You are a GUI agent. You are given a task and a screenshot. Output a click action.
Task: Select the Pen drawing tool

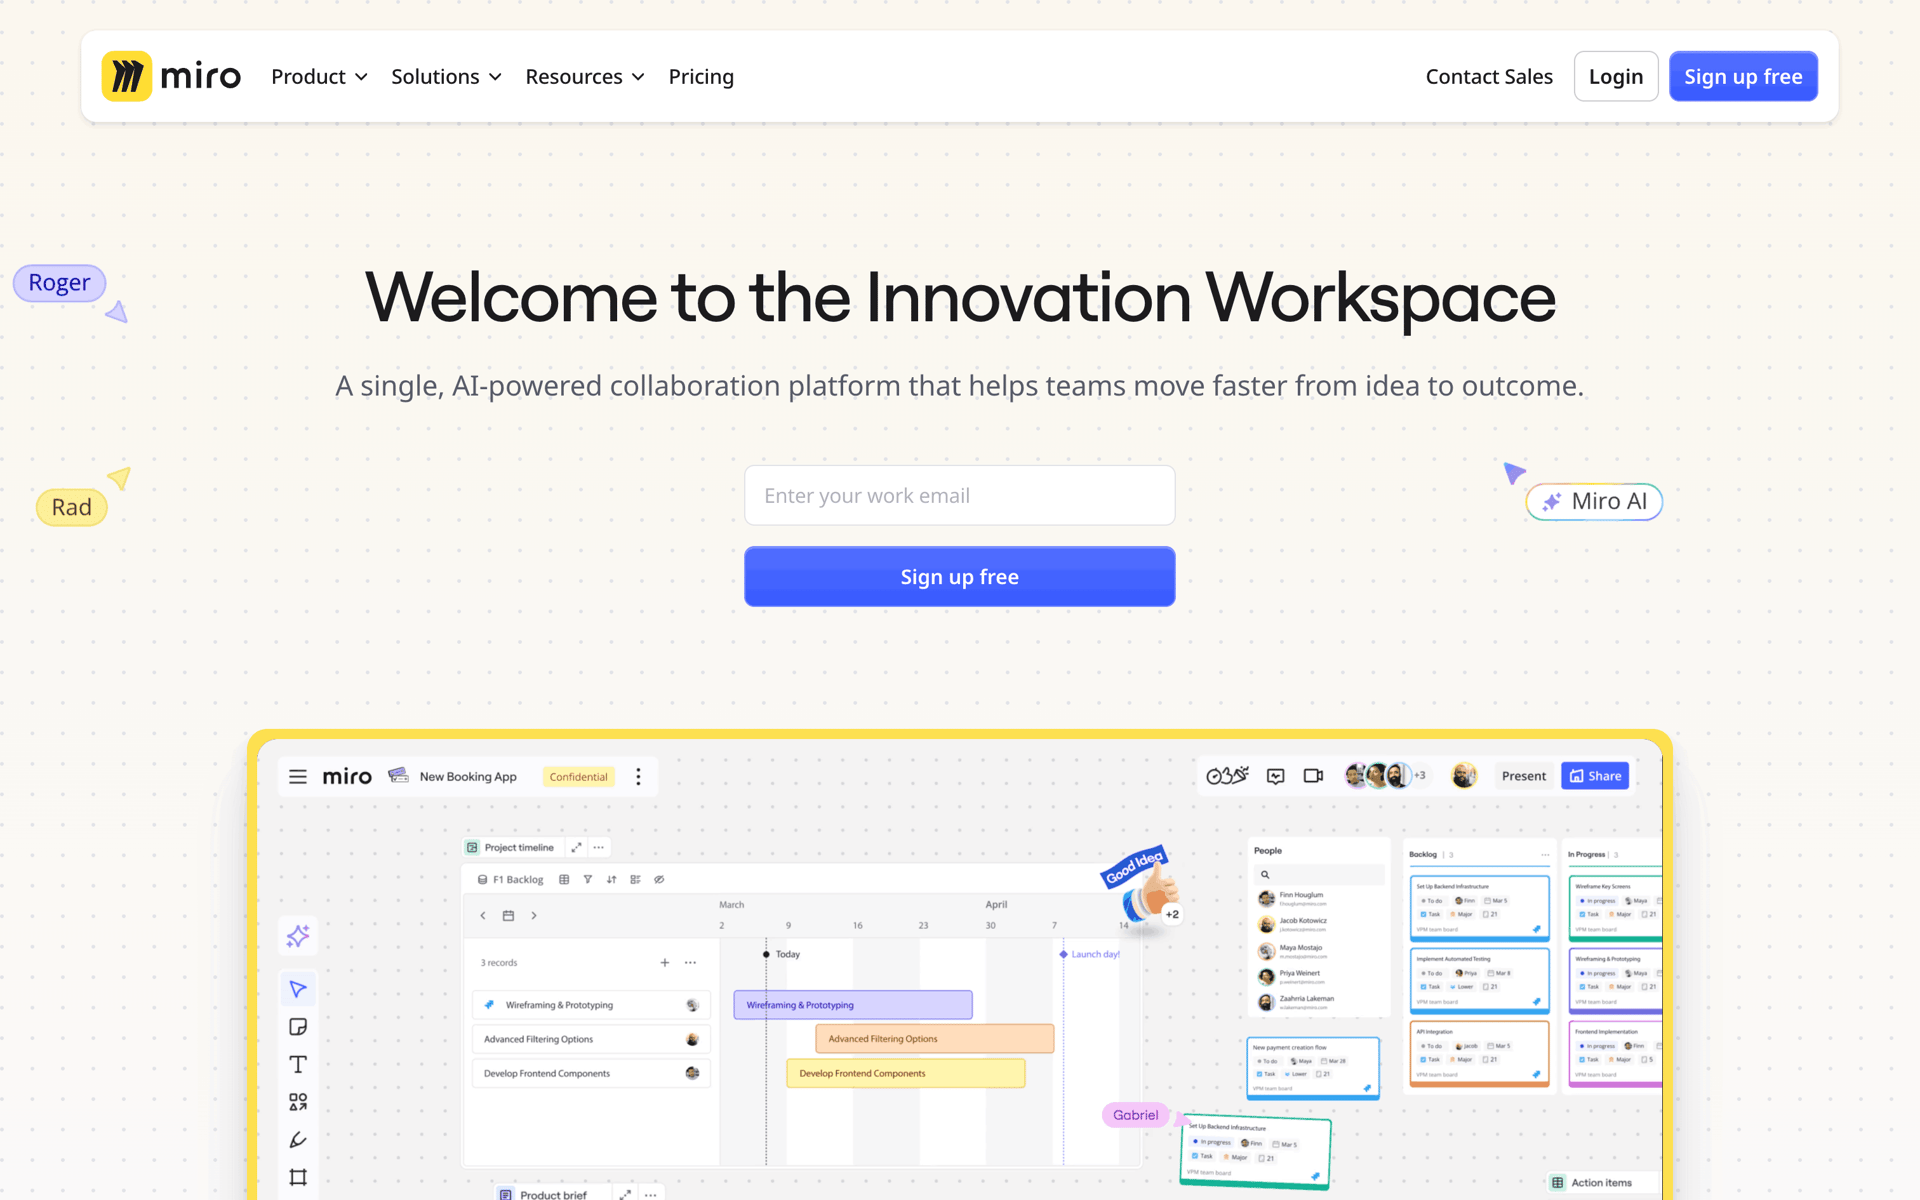(x=298, y=1140)
